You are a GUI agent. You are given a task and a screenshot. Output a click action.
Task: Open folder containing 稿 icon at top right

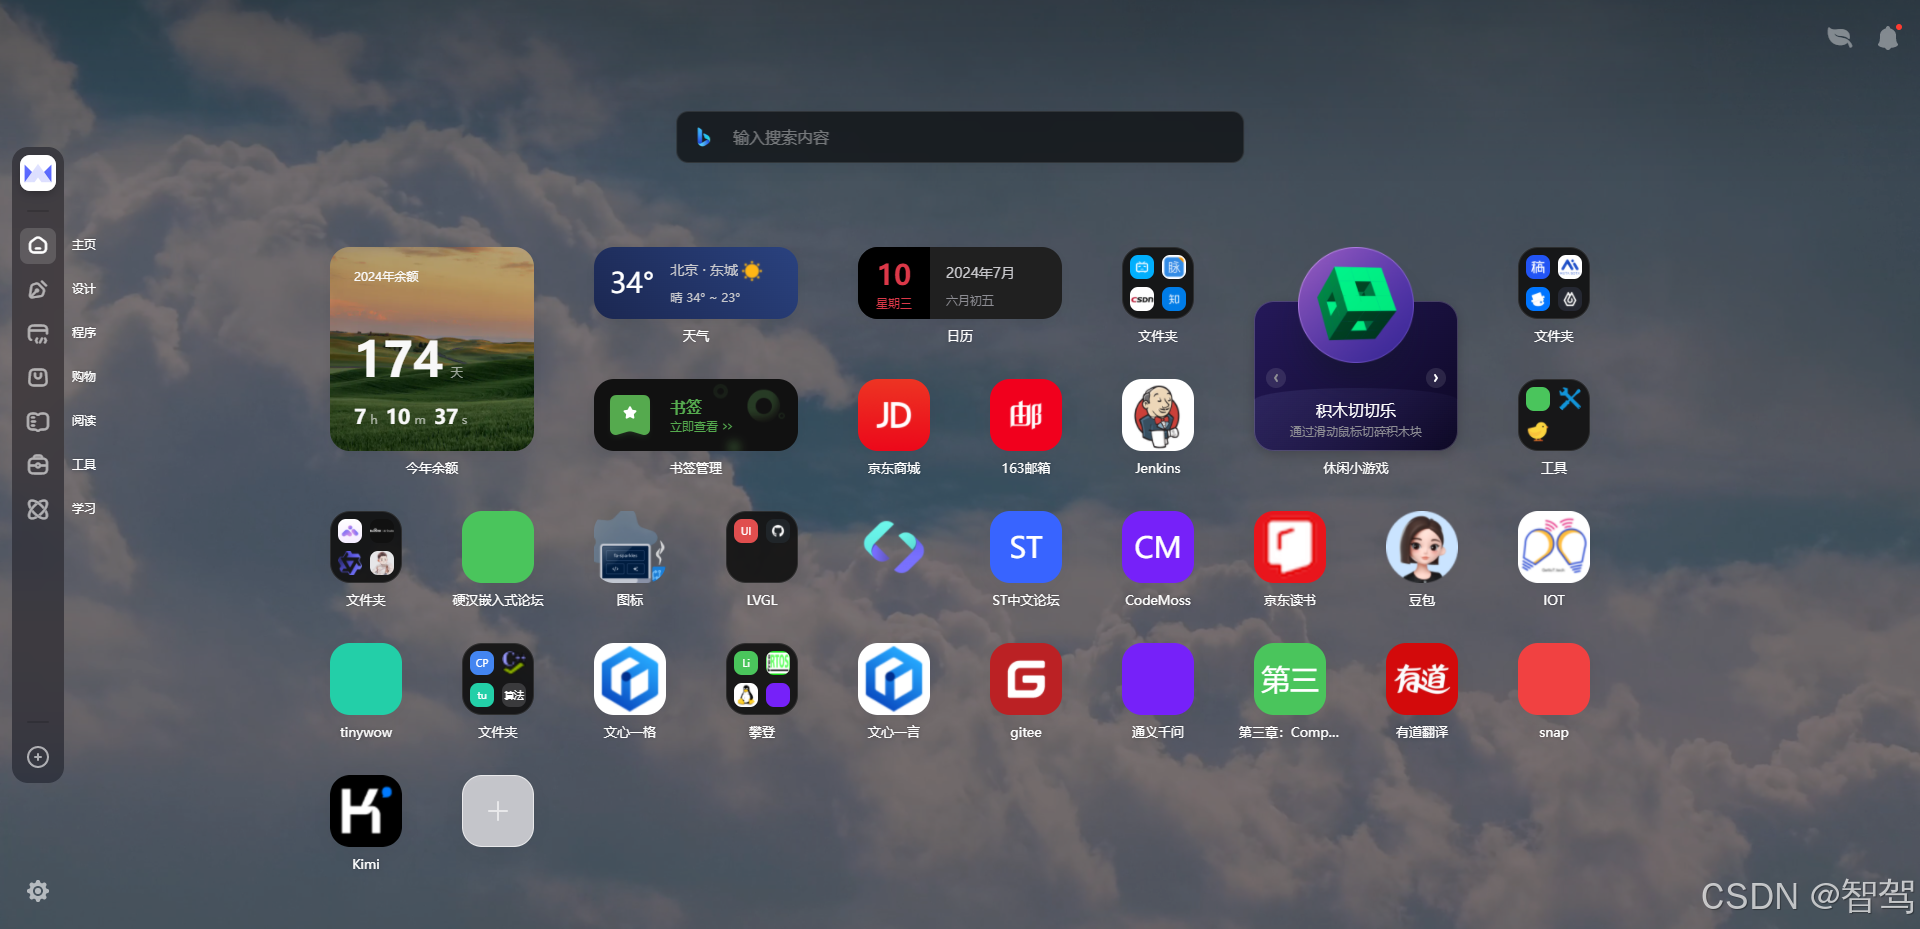coord(1554,283)
